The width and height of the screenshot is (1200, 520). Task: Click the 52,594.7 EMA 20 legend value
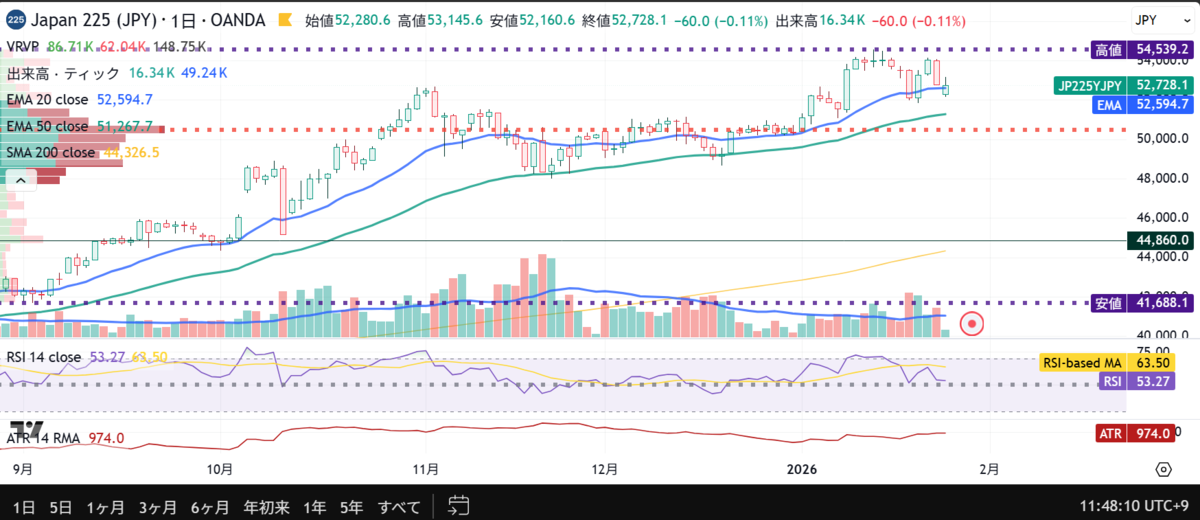(x=125, y=99)
